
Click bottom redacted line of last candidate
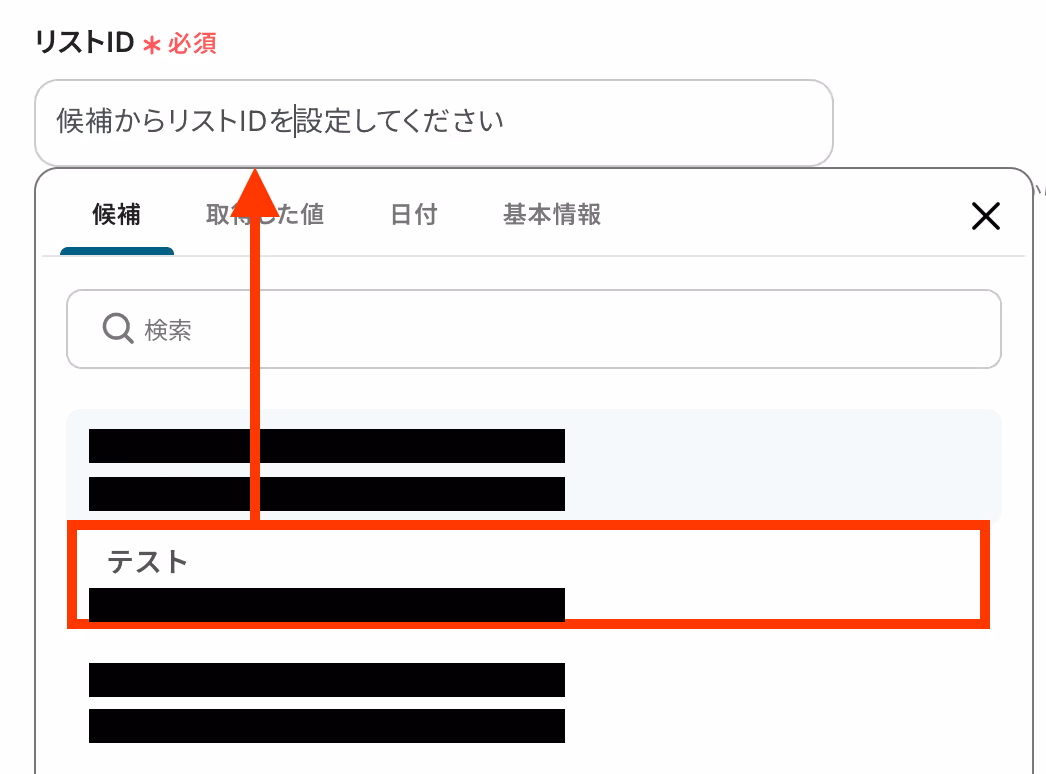pos(327,726)
